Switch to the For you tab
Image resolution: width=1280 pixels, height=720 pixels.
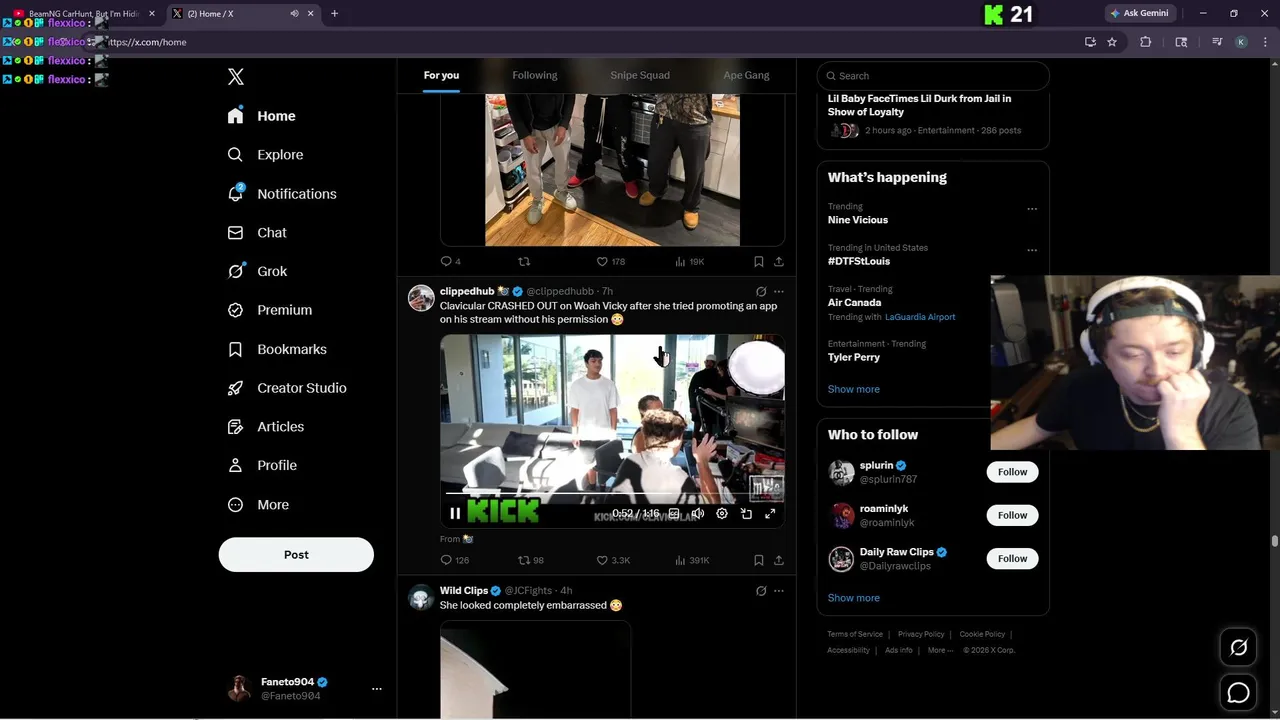point(441,75)
